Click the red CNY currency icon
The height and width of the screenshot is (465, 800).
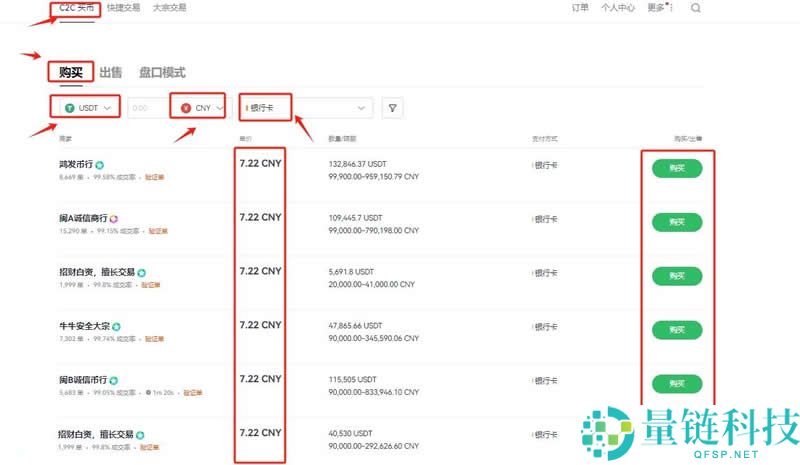[186, 108]
